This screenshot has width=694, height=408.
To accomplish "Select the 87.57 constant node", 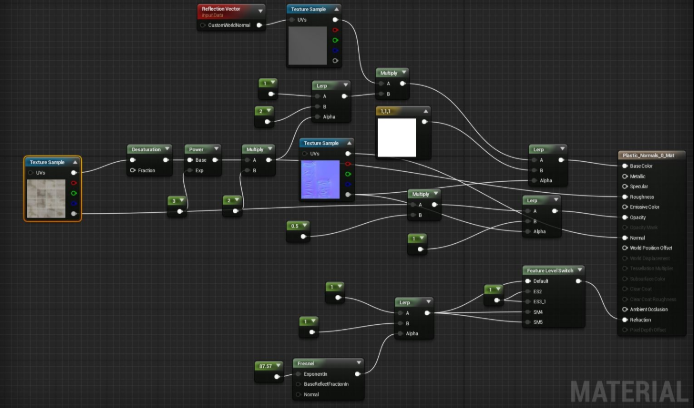I will tap(268, 365).
